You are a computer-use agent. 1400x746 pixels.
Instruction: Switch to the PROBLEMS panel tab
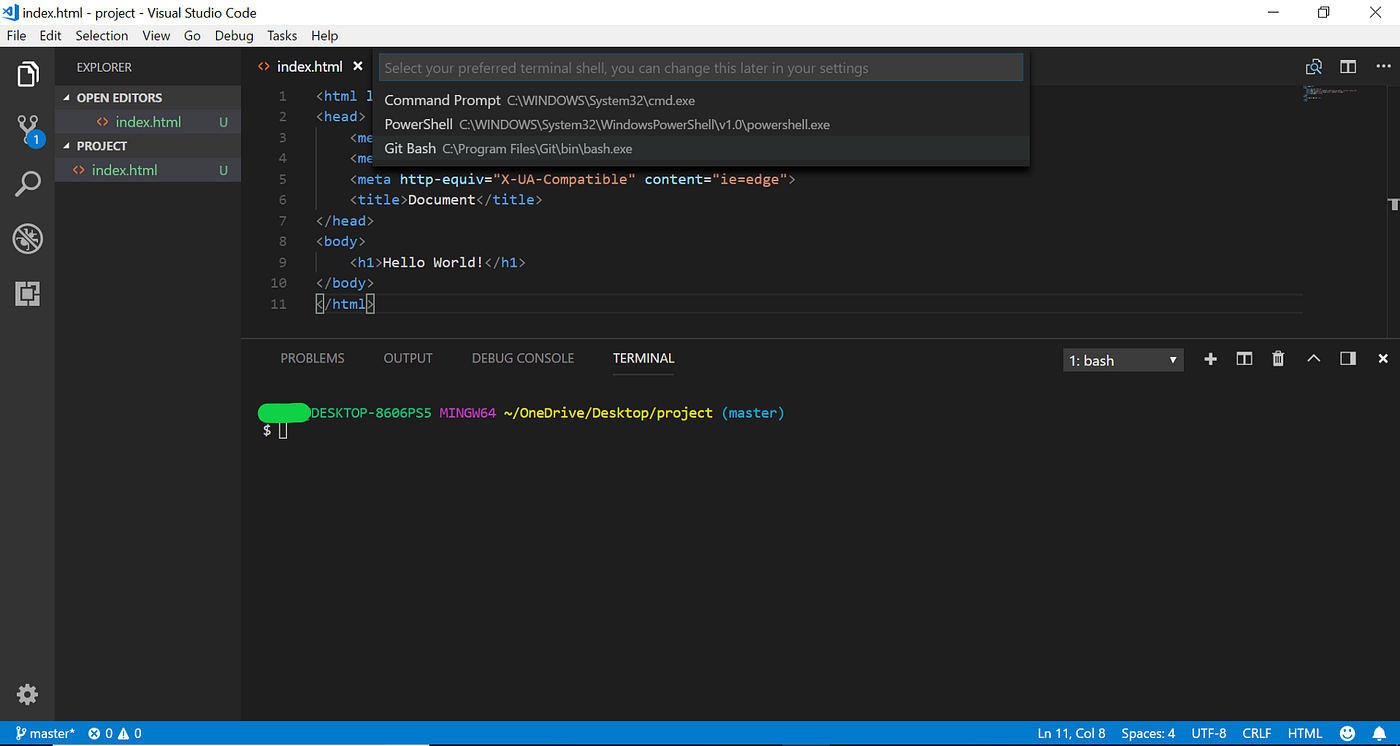pos(312,358)
